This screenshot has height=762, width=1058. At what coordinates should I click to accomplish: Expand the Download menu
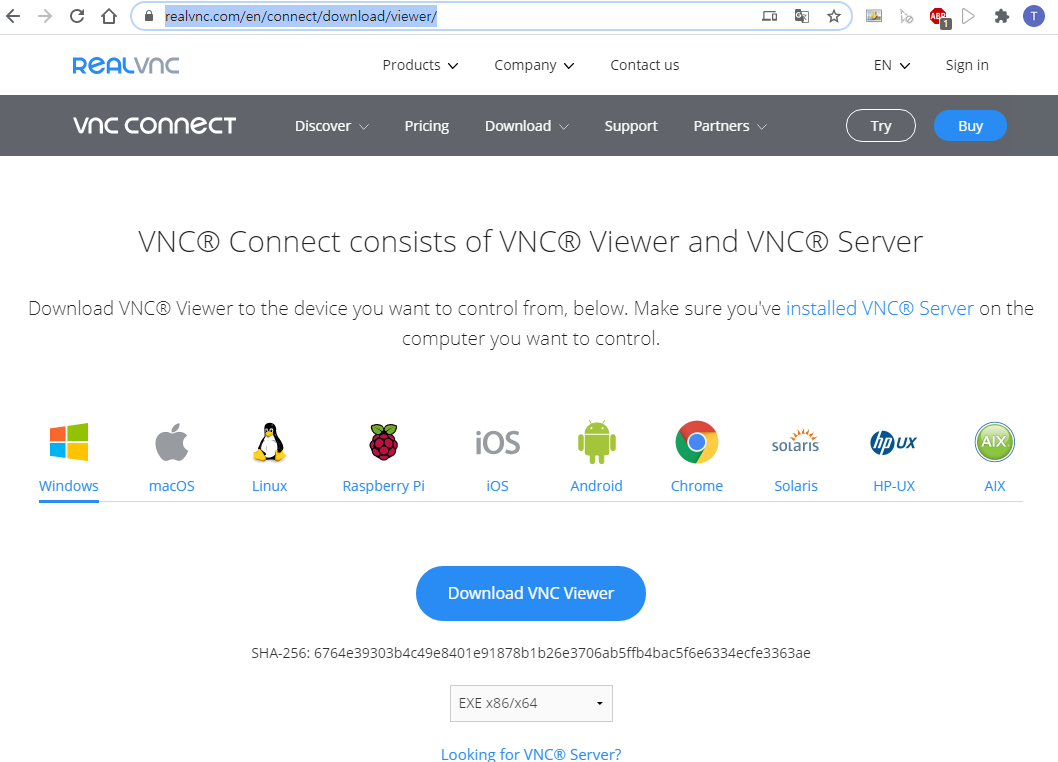[527, 126]
